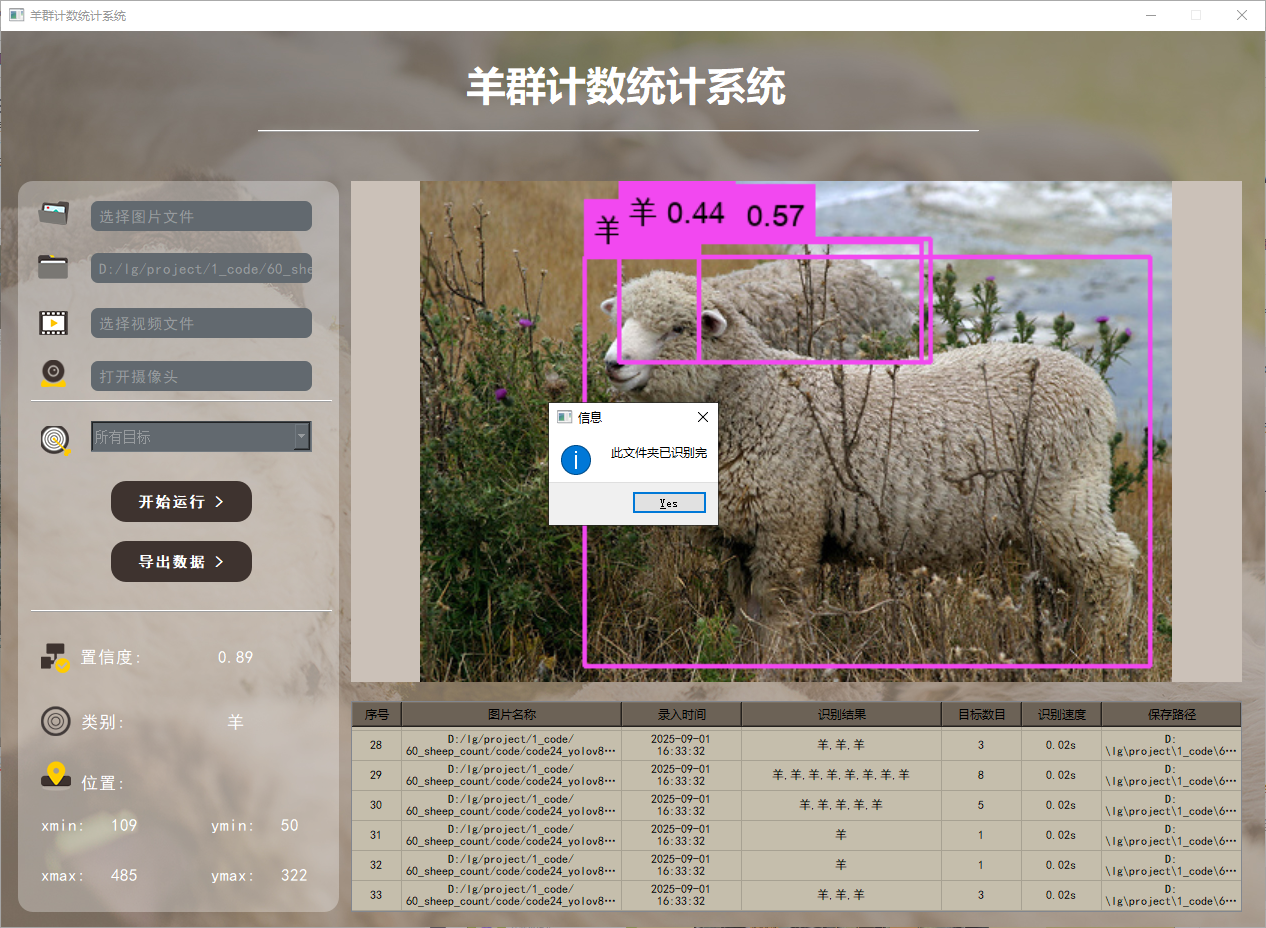Click row number 30 cell

click(x=376, y=805)
